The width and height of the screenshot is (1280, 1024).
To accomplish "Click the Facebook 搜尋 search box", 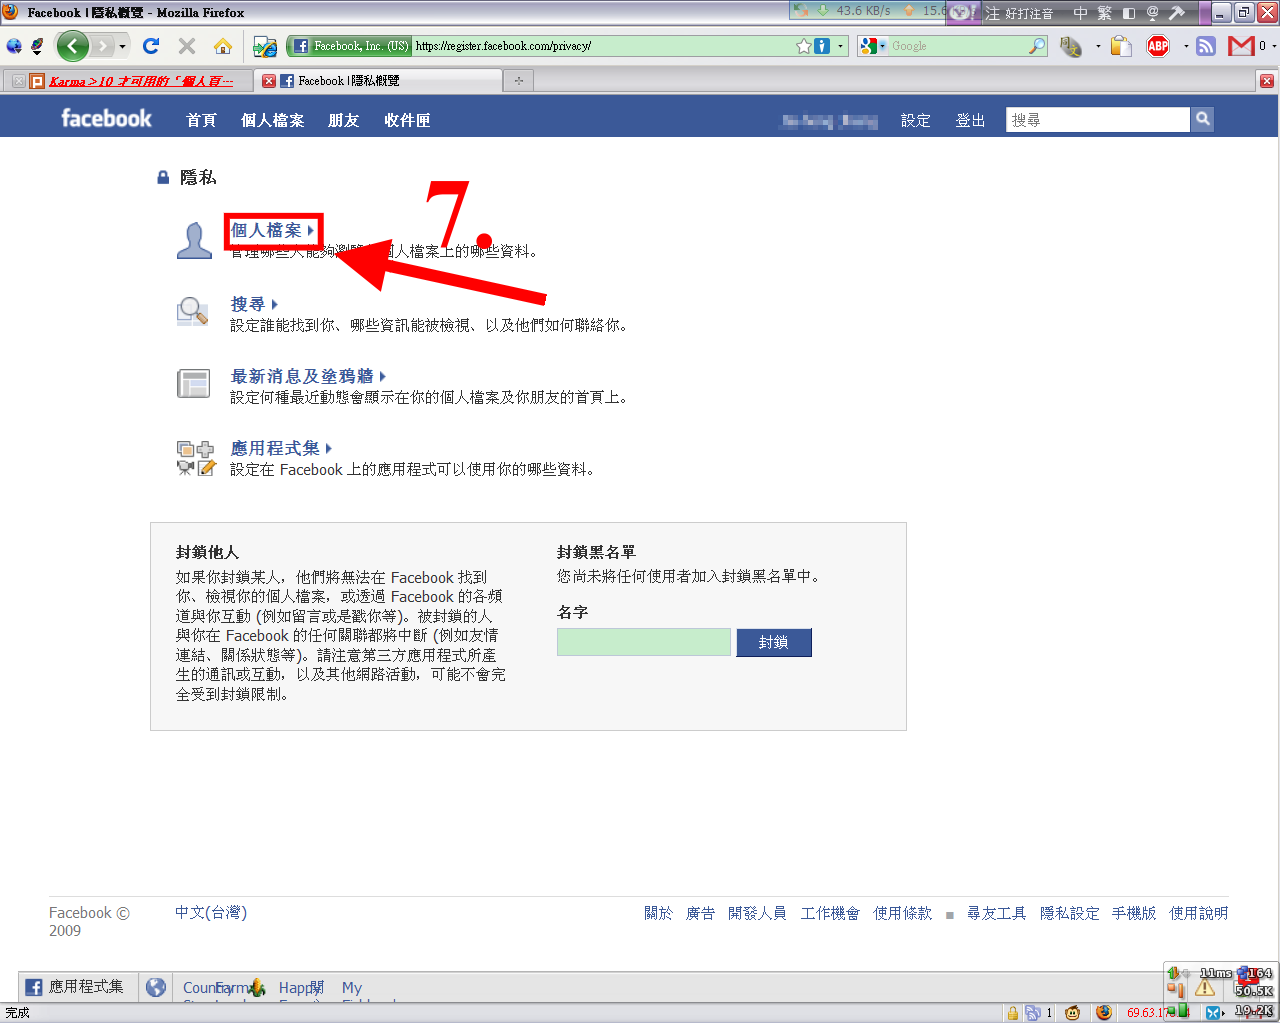I will pos(1098,119).
